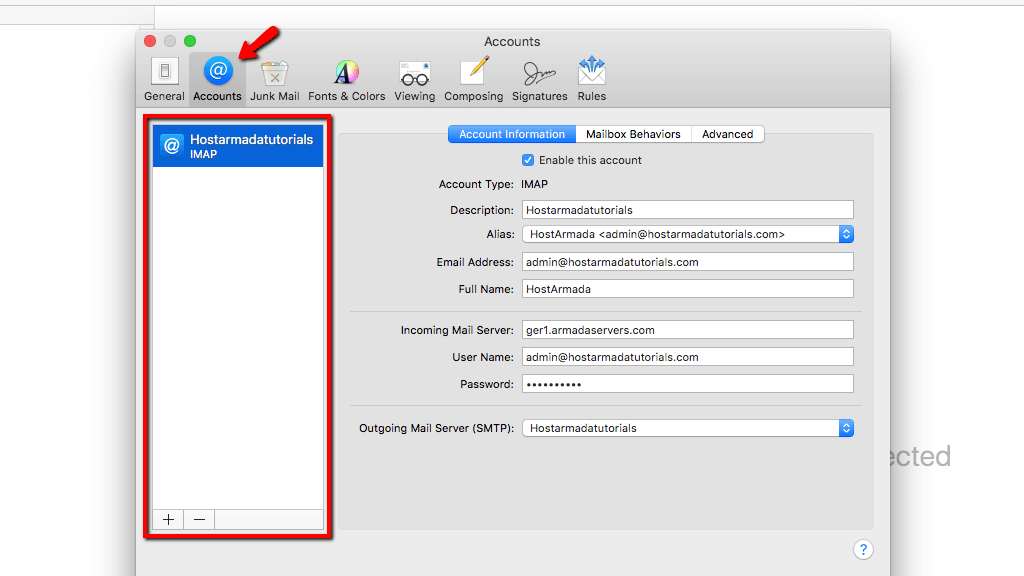Open the Rules preferences pane
Image resolution: width=1024 pixels, height=576 pixels.
(592, 79)
